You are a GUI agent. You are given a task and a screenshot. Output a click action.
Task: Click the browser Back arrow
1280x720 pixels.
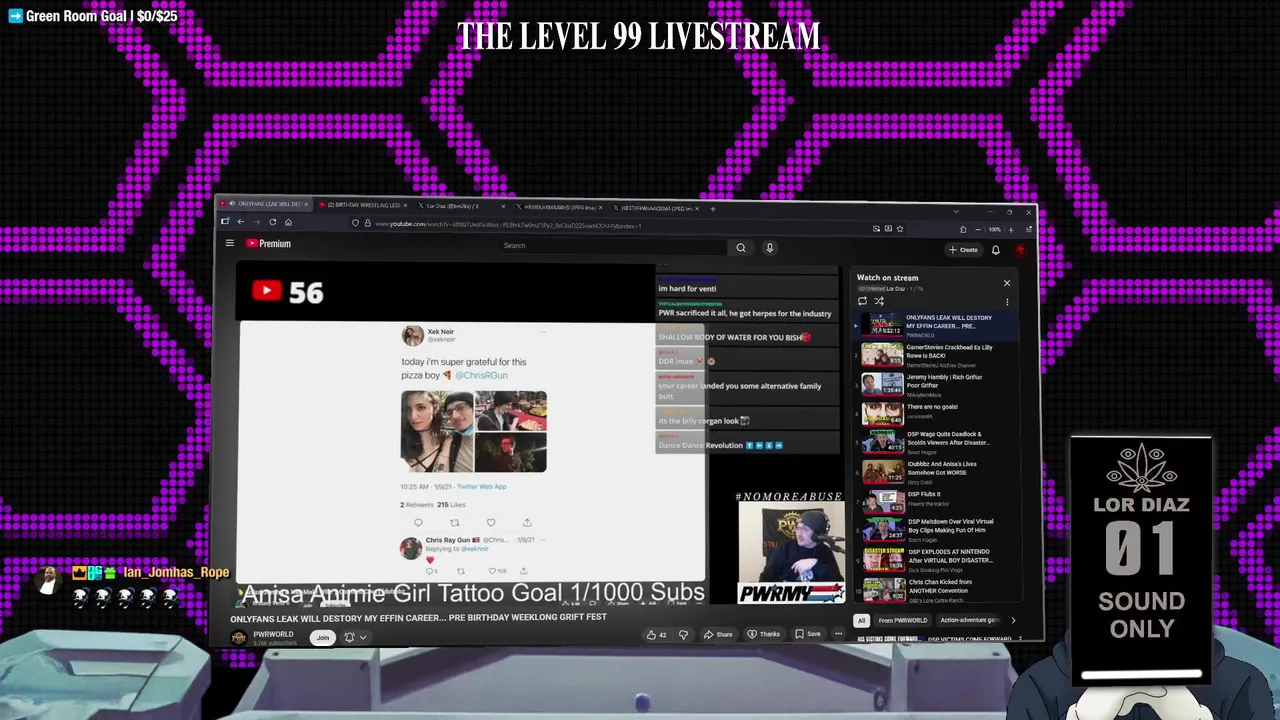click(x=240, y=221)
